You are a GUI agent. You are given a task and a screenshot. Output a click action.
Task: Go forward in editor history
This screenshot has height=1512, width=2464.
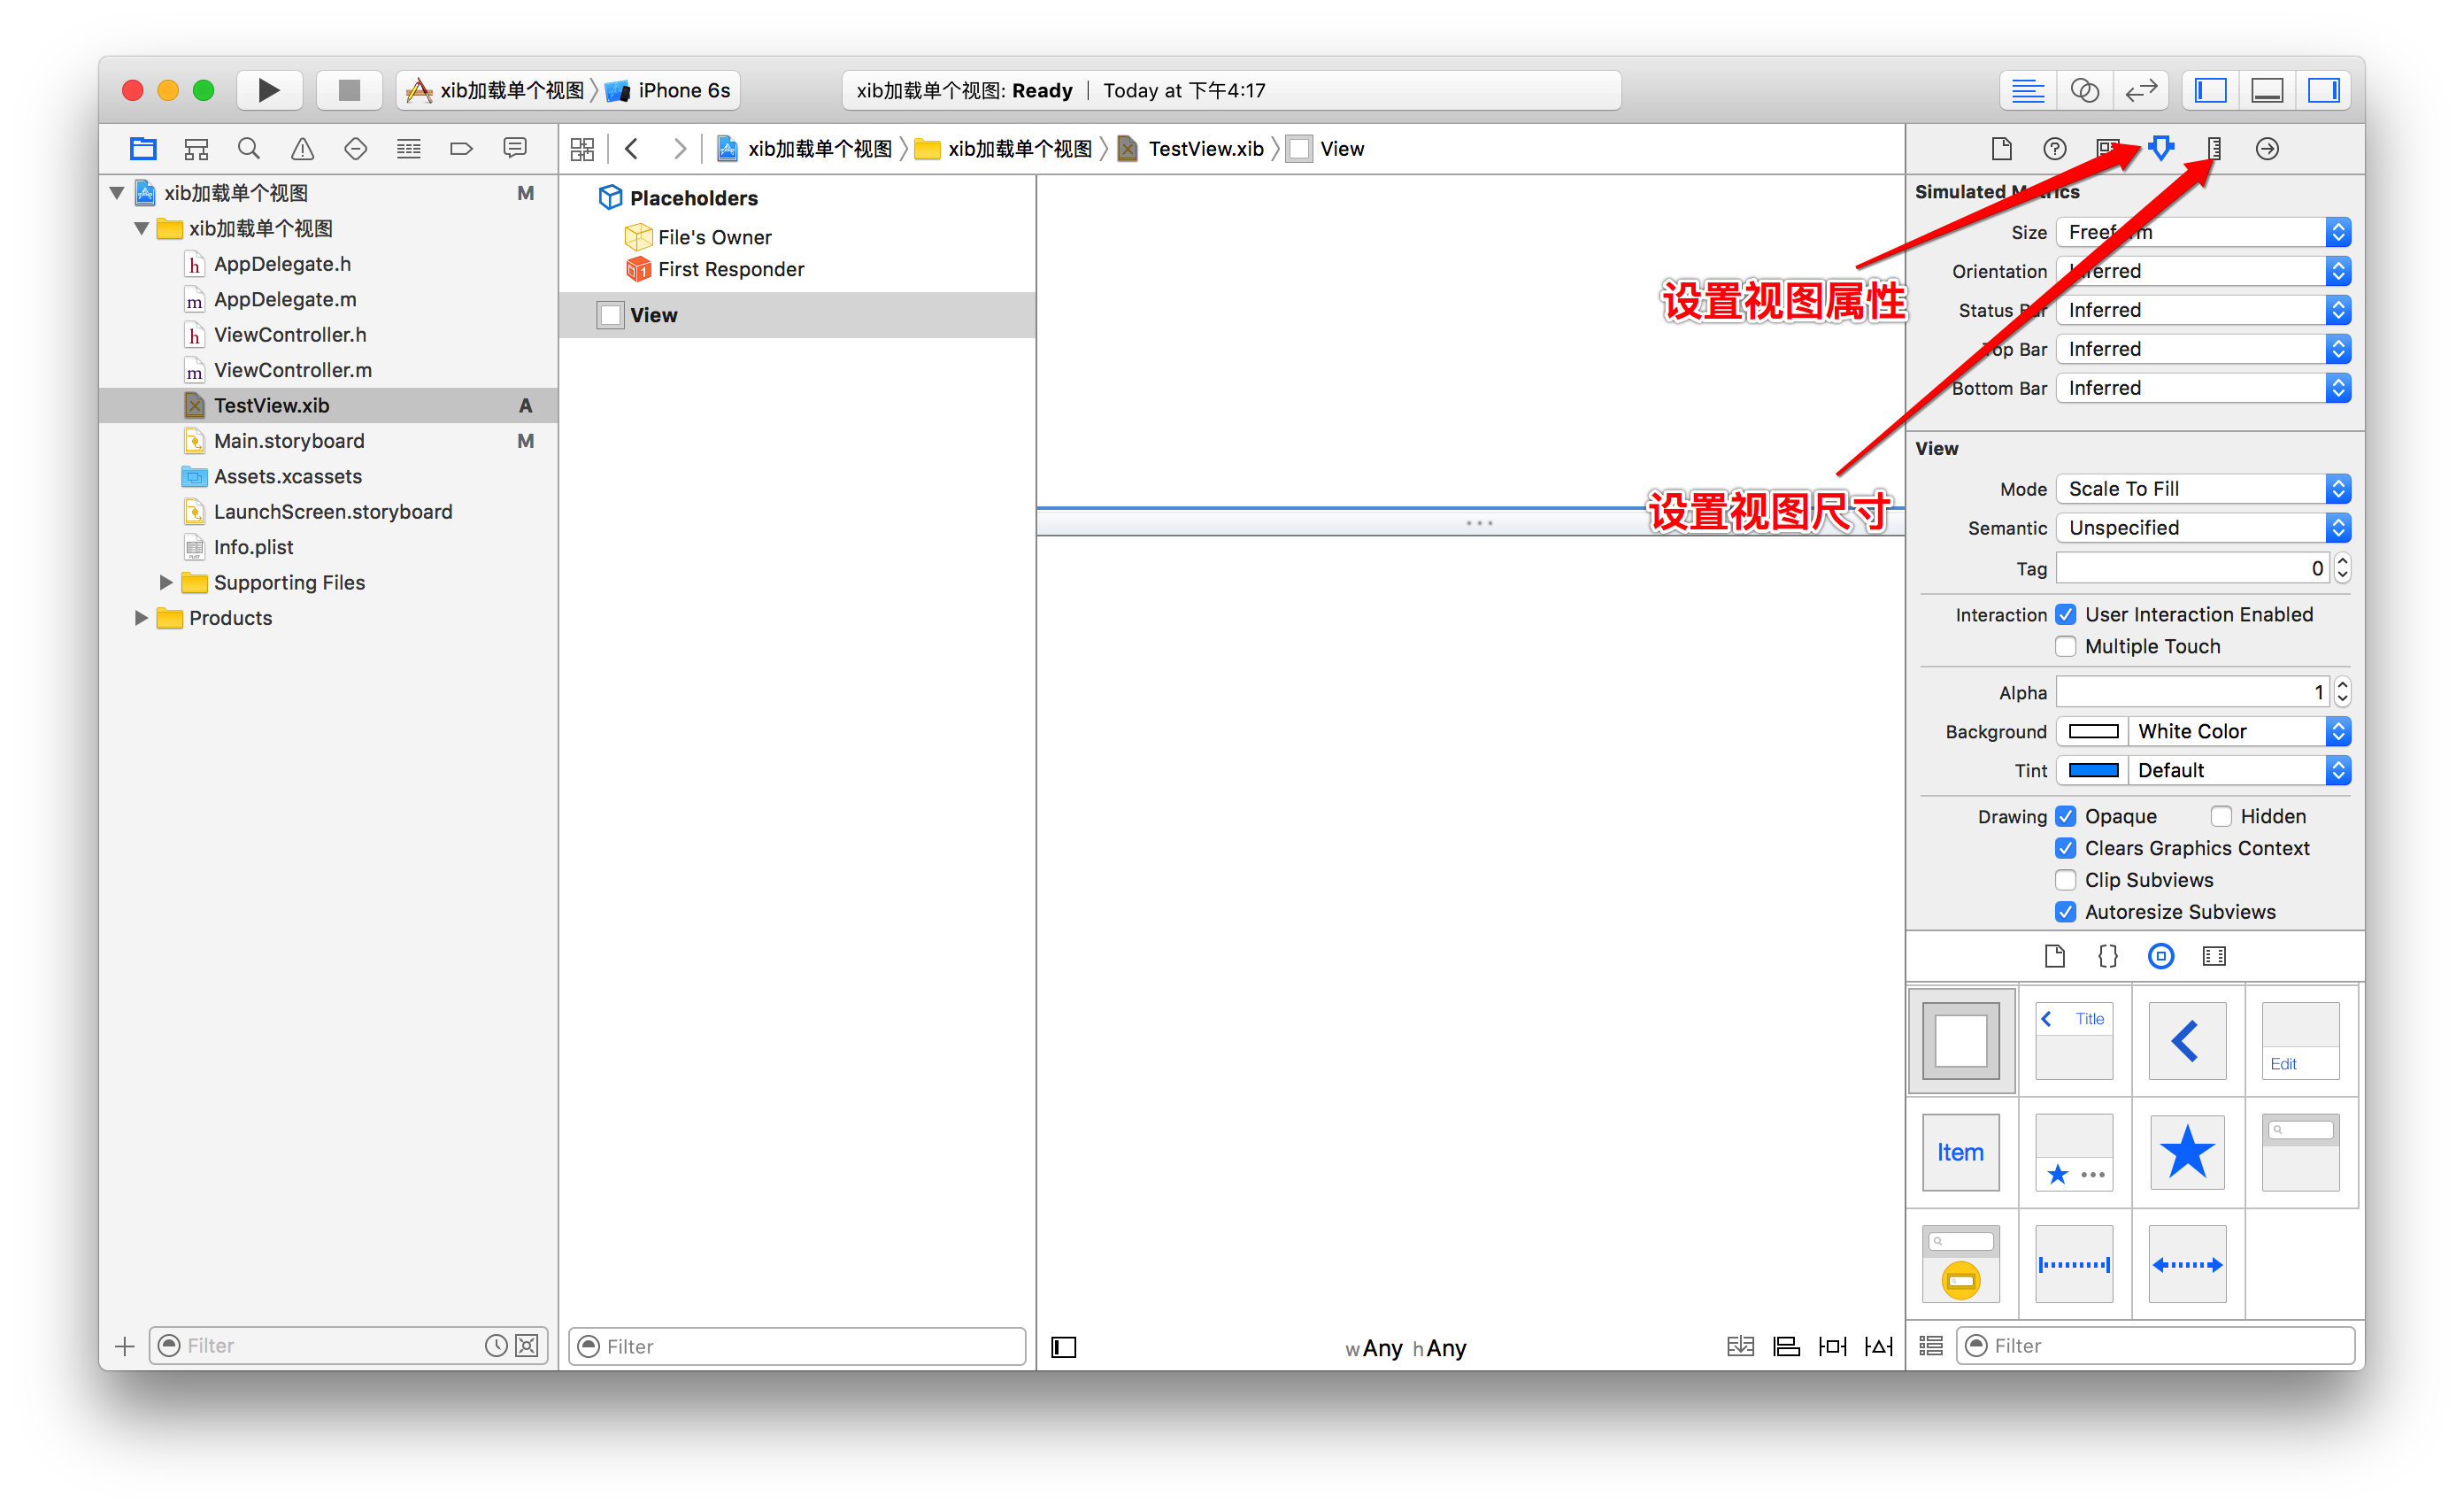(680, 149)
